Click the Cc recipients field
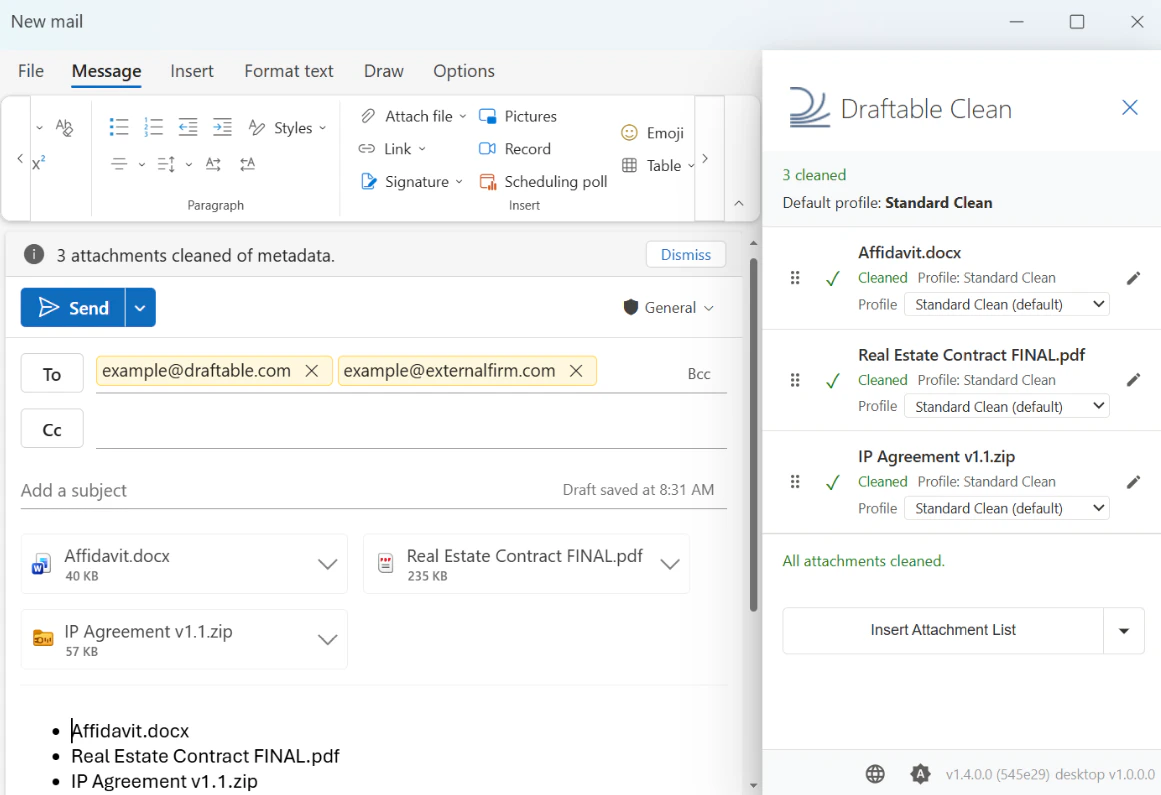The image size is (1161, 795). (x=411, y=429)
